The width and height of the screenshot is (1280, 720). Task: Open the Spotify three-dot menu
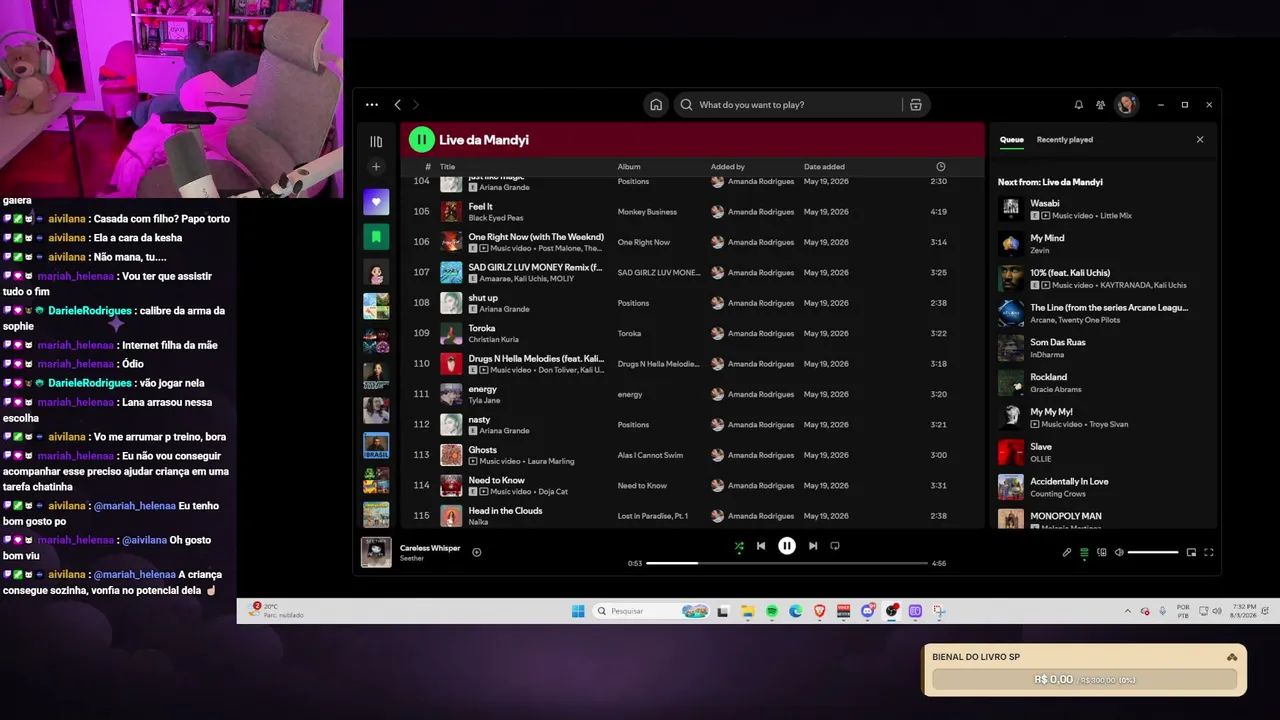coord(372,105)
